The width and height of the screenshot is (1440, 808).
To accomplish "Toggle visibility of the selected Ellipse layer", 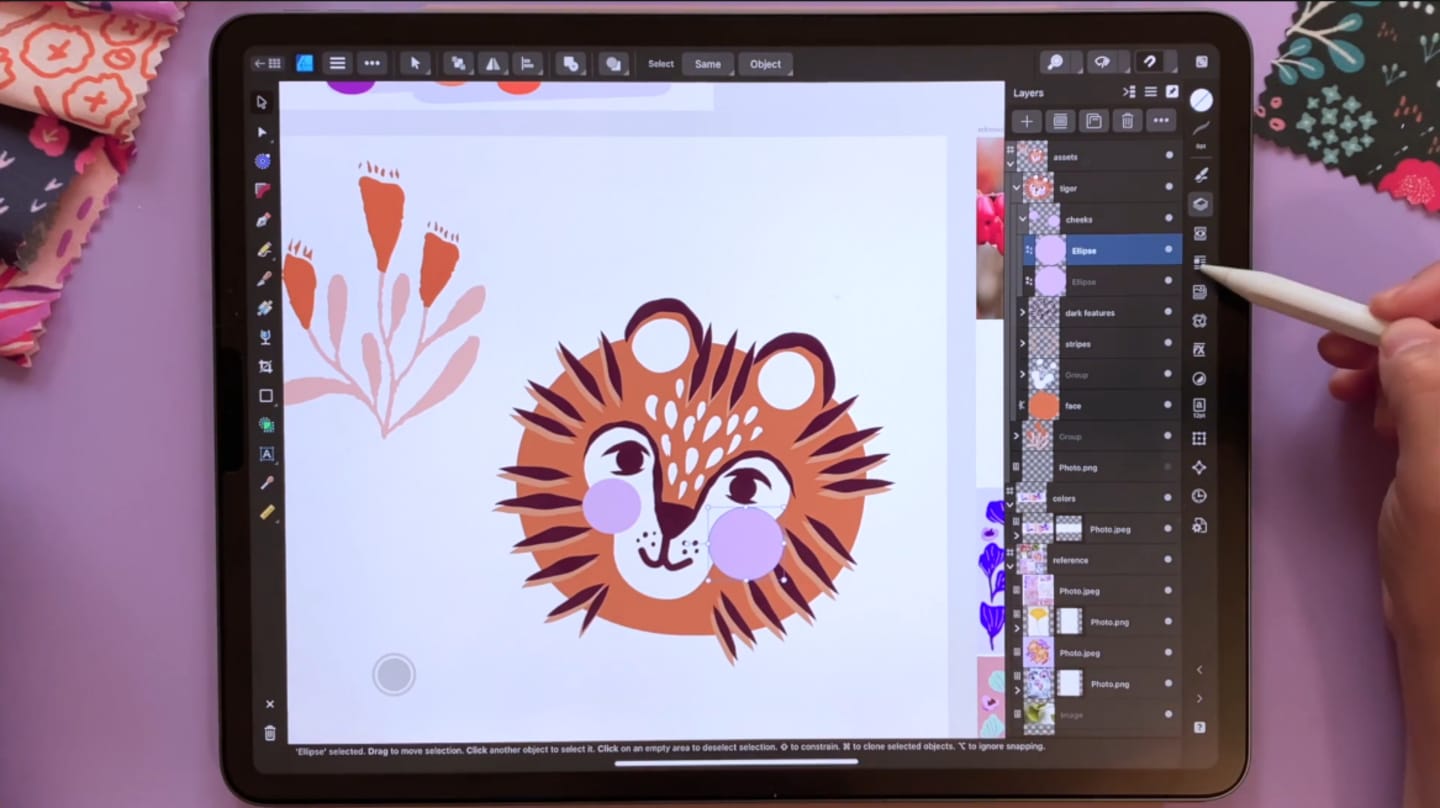I will pyautogui.click(x=1168, y=250).
